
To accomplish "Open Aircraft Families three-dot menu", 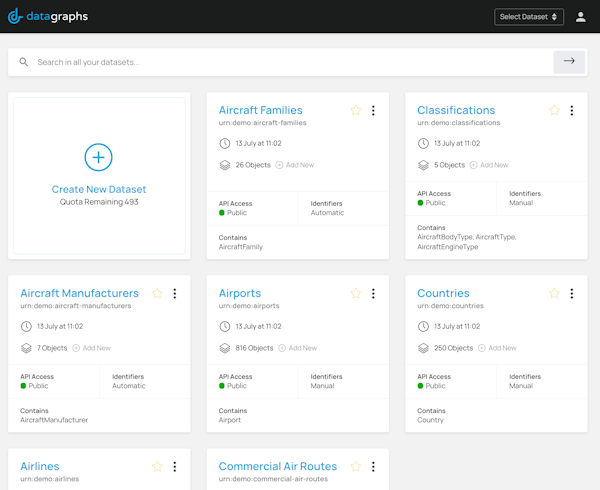I will click(x=373, y=111).
